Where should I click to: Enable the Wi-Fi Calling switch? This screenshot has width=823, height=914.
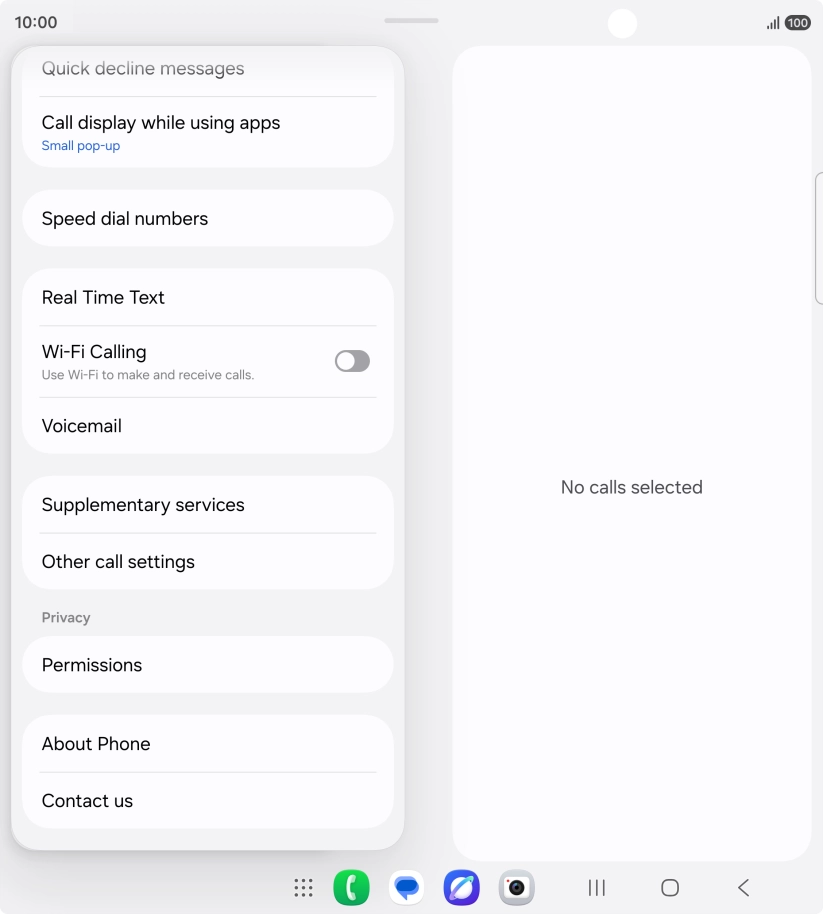coord(352,361)
